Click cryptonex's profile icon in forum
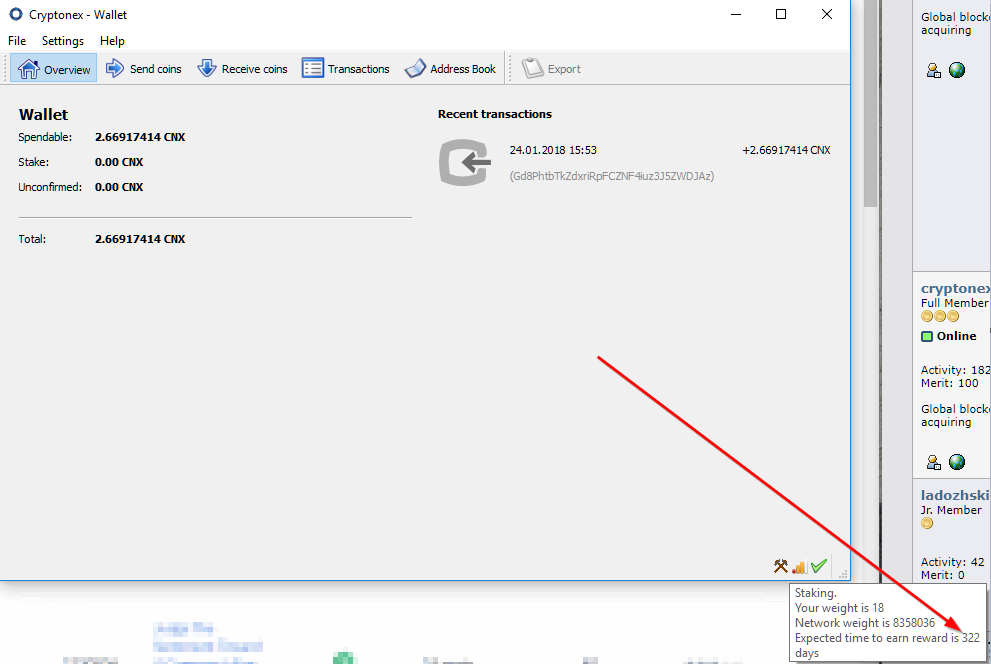 tap(933, 462)
